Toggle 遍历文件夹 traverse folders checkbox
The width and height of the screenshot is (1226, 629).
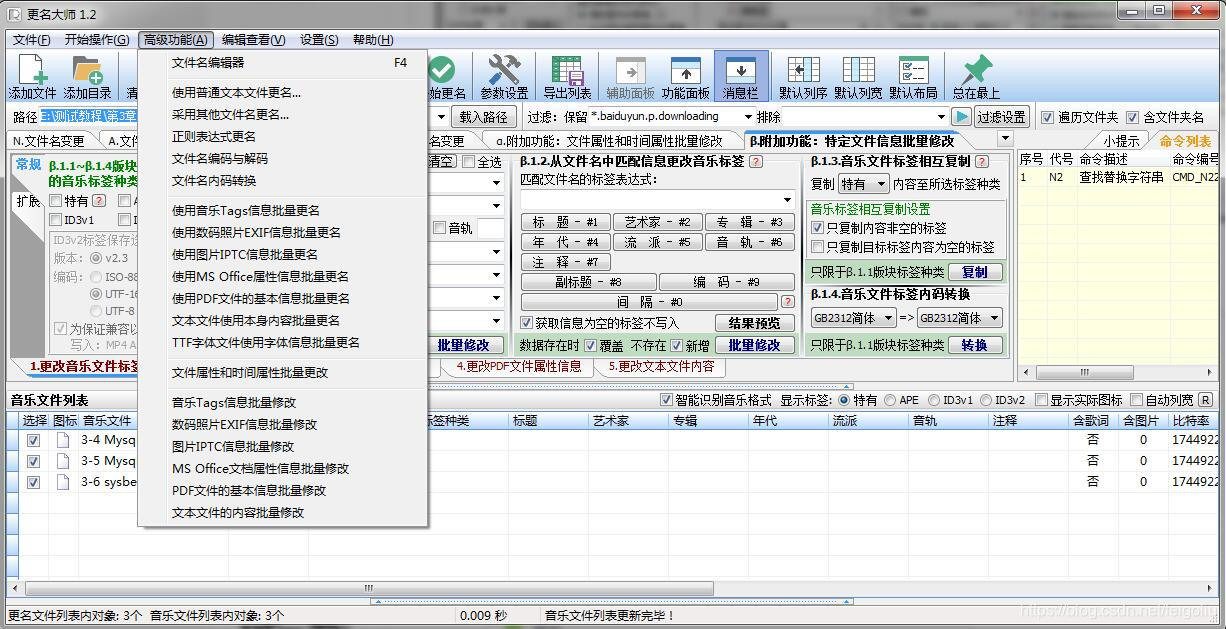pos(1048,117)
